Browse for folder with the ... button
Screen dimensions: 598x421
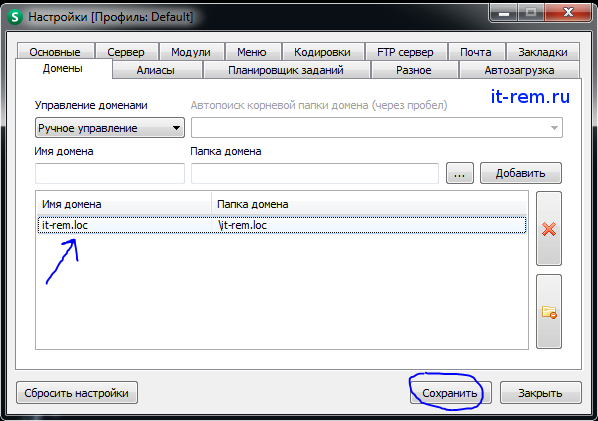pyautogui.click(x=460, y=174)
